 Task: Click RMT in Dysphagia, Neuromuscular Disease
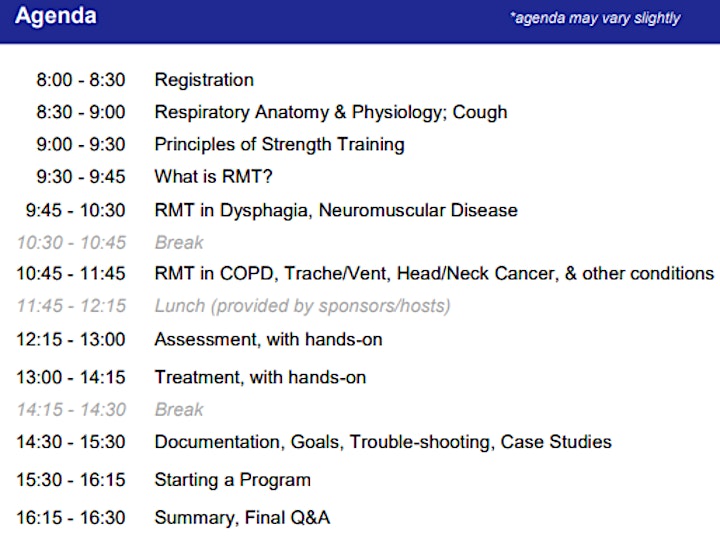click(x=336, y=210)
